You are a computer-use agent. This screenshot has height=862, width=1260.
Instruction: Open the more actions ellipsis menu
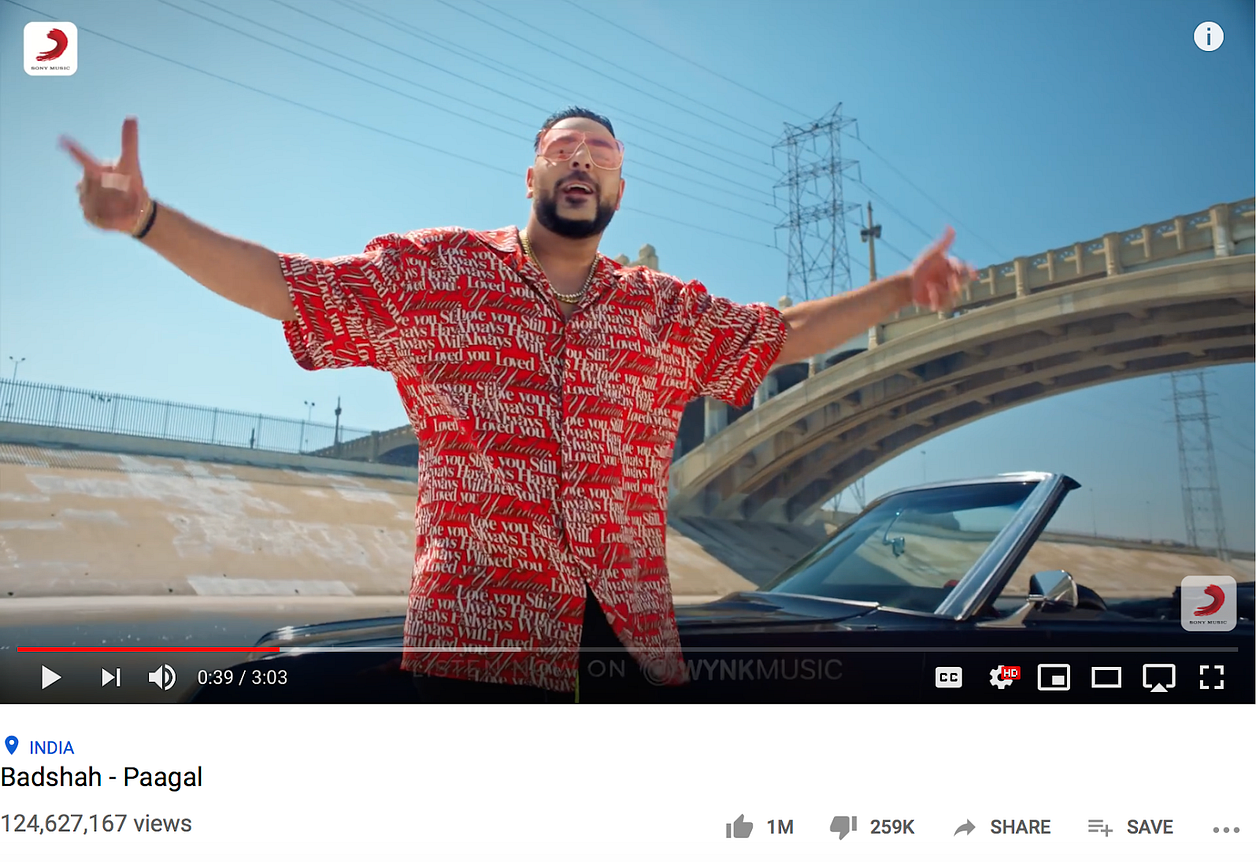[1226, 829]
